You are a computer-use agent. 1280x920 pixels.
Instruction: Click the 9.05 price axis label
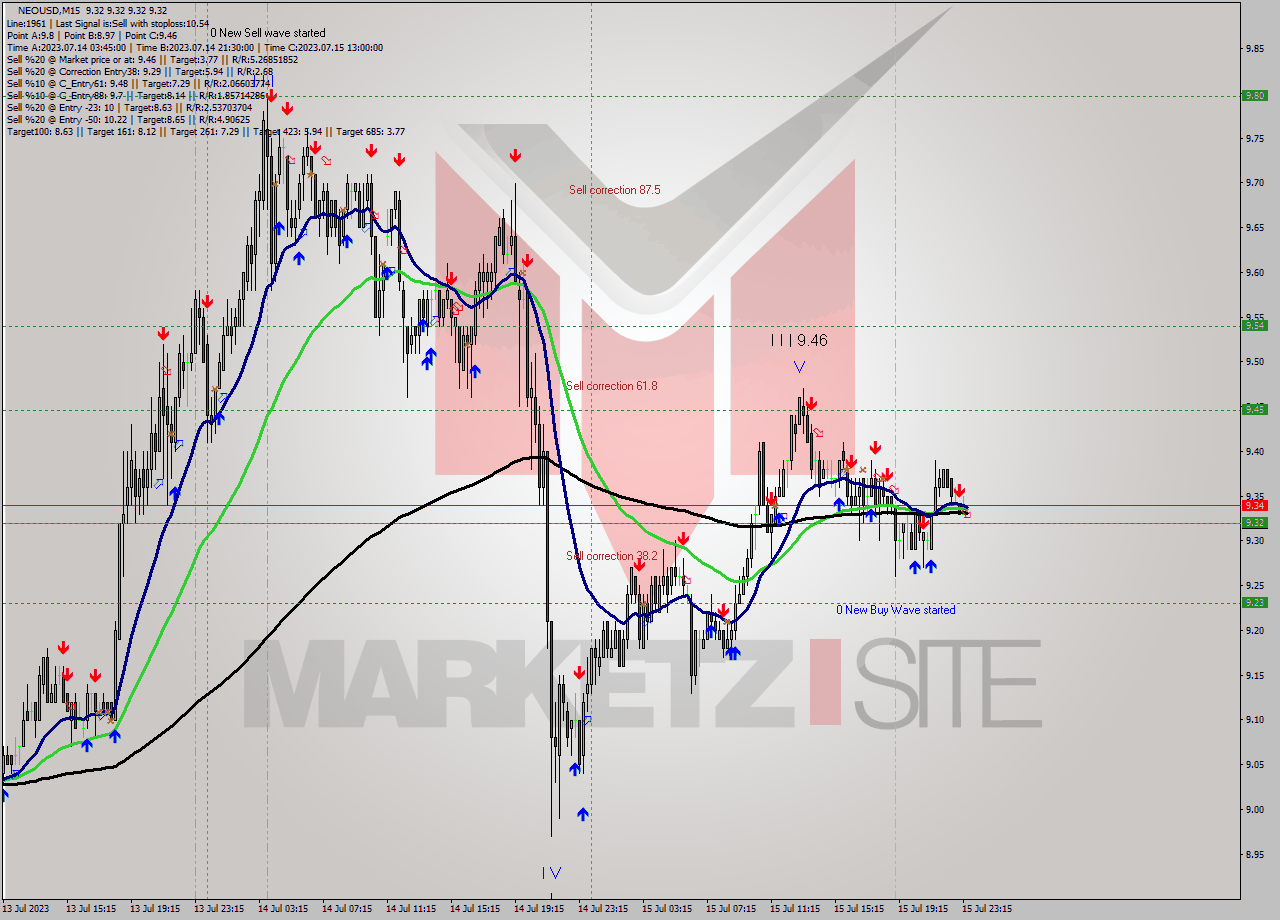point(1256,765)
